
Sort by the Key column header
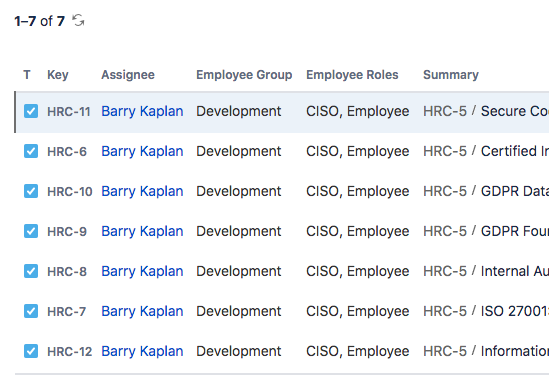coord(58,75)
